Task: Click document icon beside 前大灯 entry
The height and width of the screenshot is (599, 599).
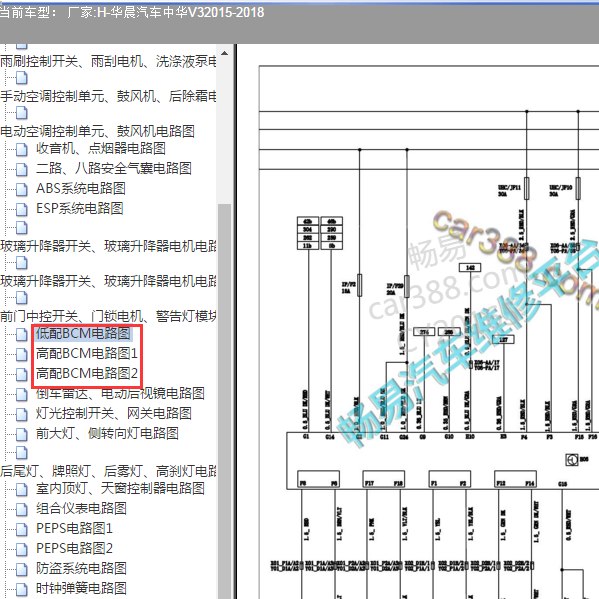Action: coord(22,434)
